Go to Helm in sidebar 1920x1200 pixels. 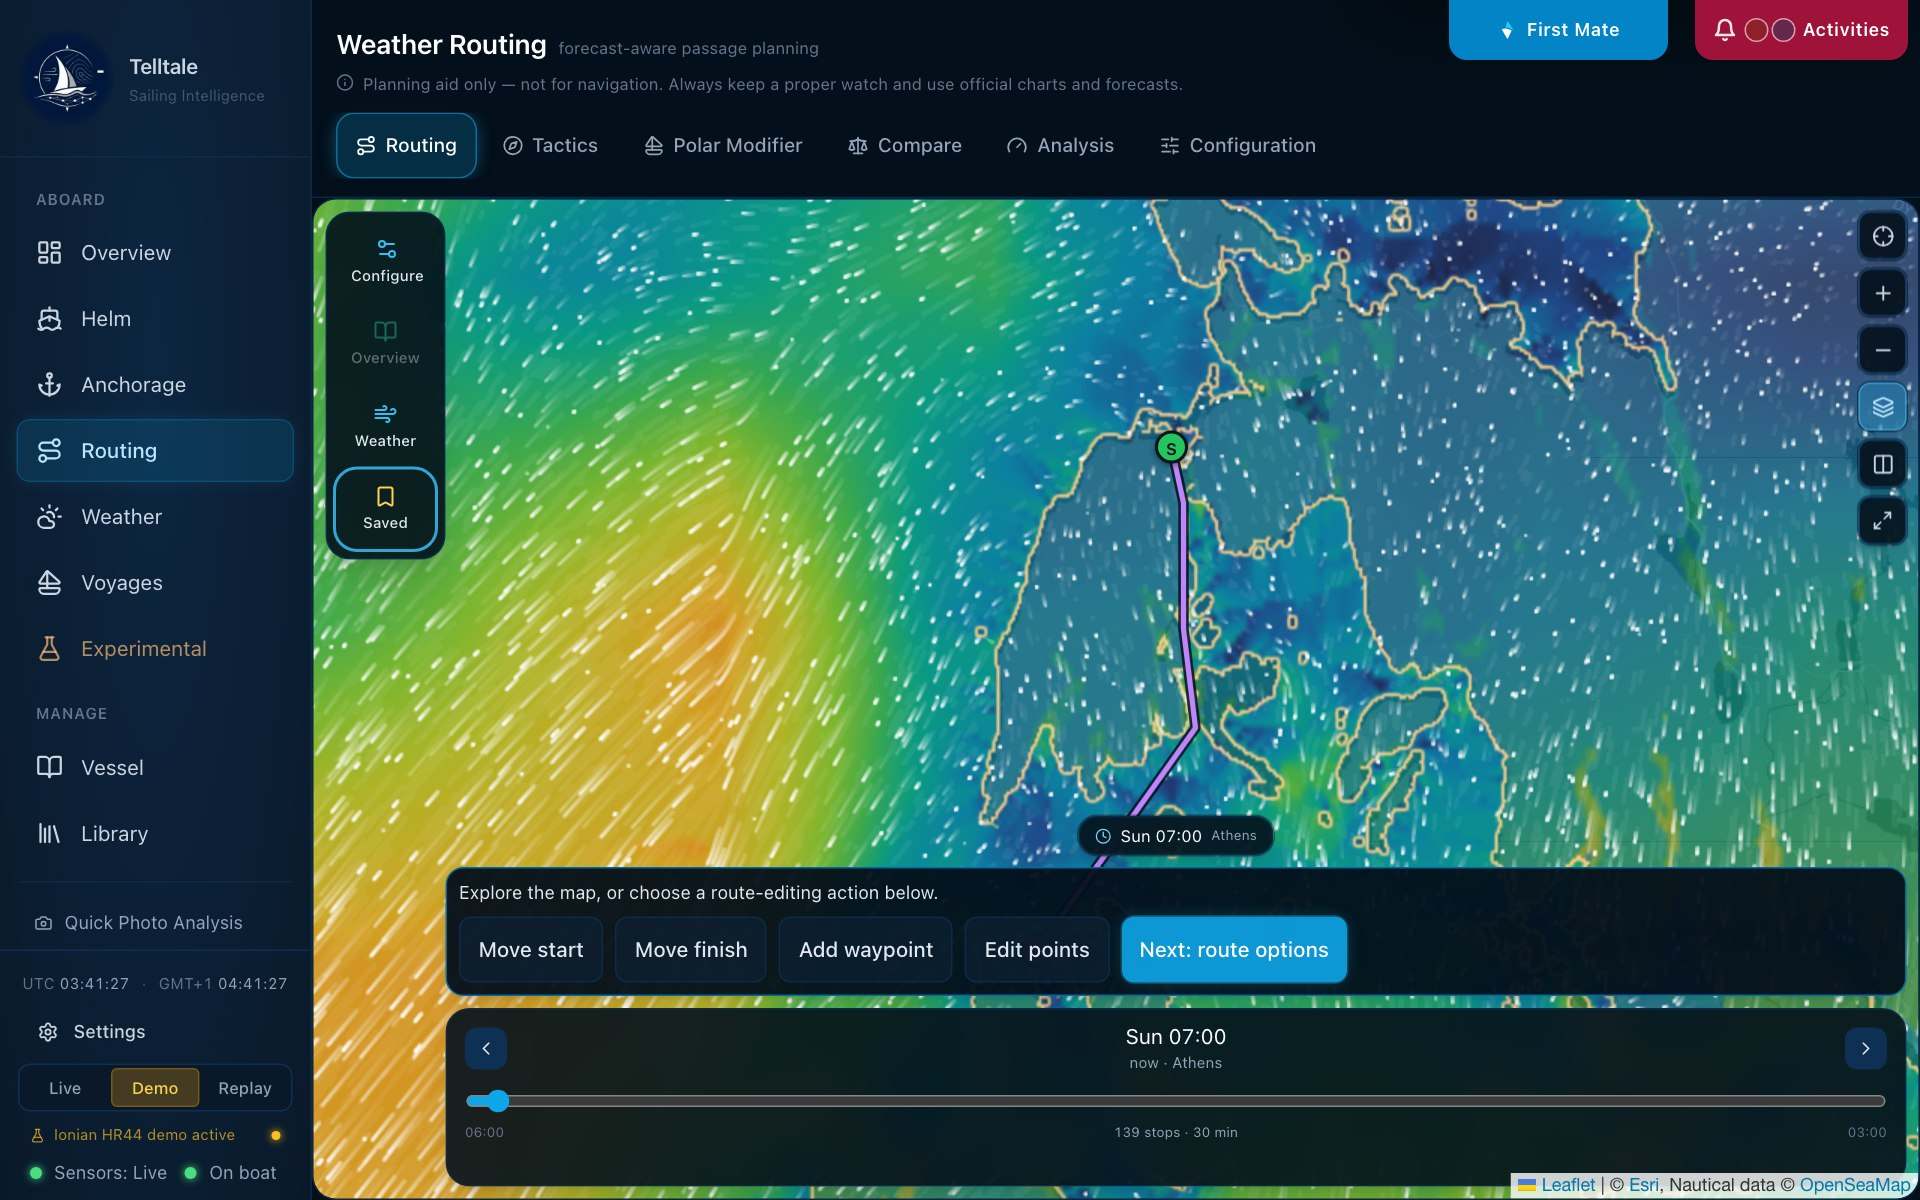pos(155,319)
